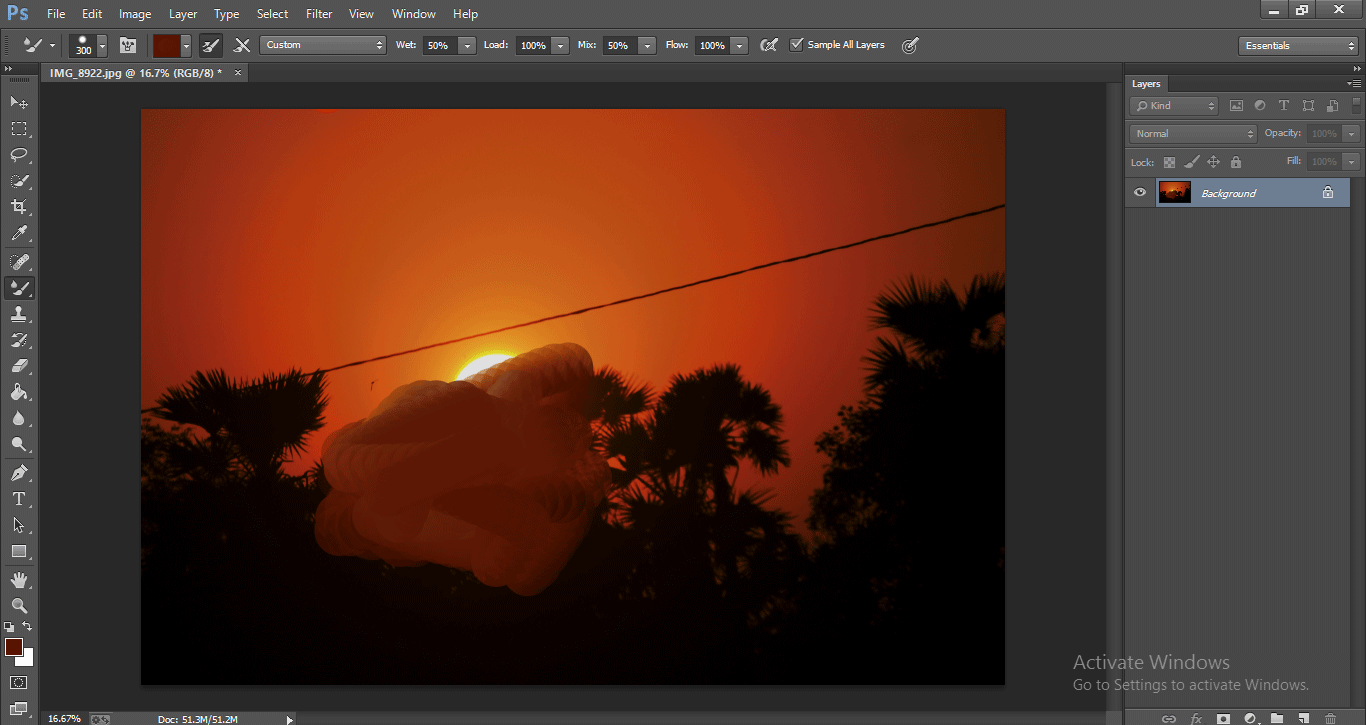
Task: Click the Delete layer trash icon
Action: click(x=1330, y=718)
